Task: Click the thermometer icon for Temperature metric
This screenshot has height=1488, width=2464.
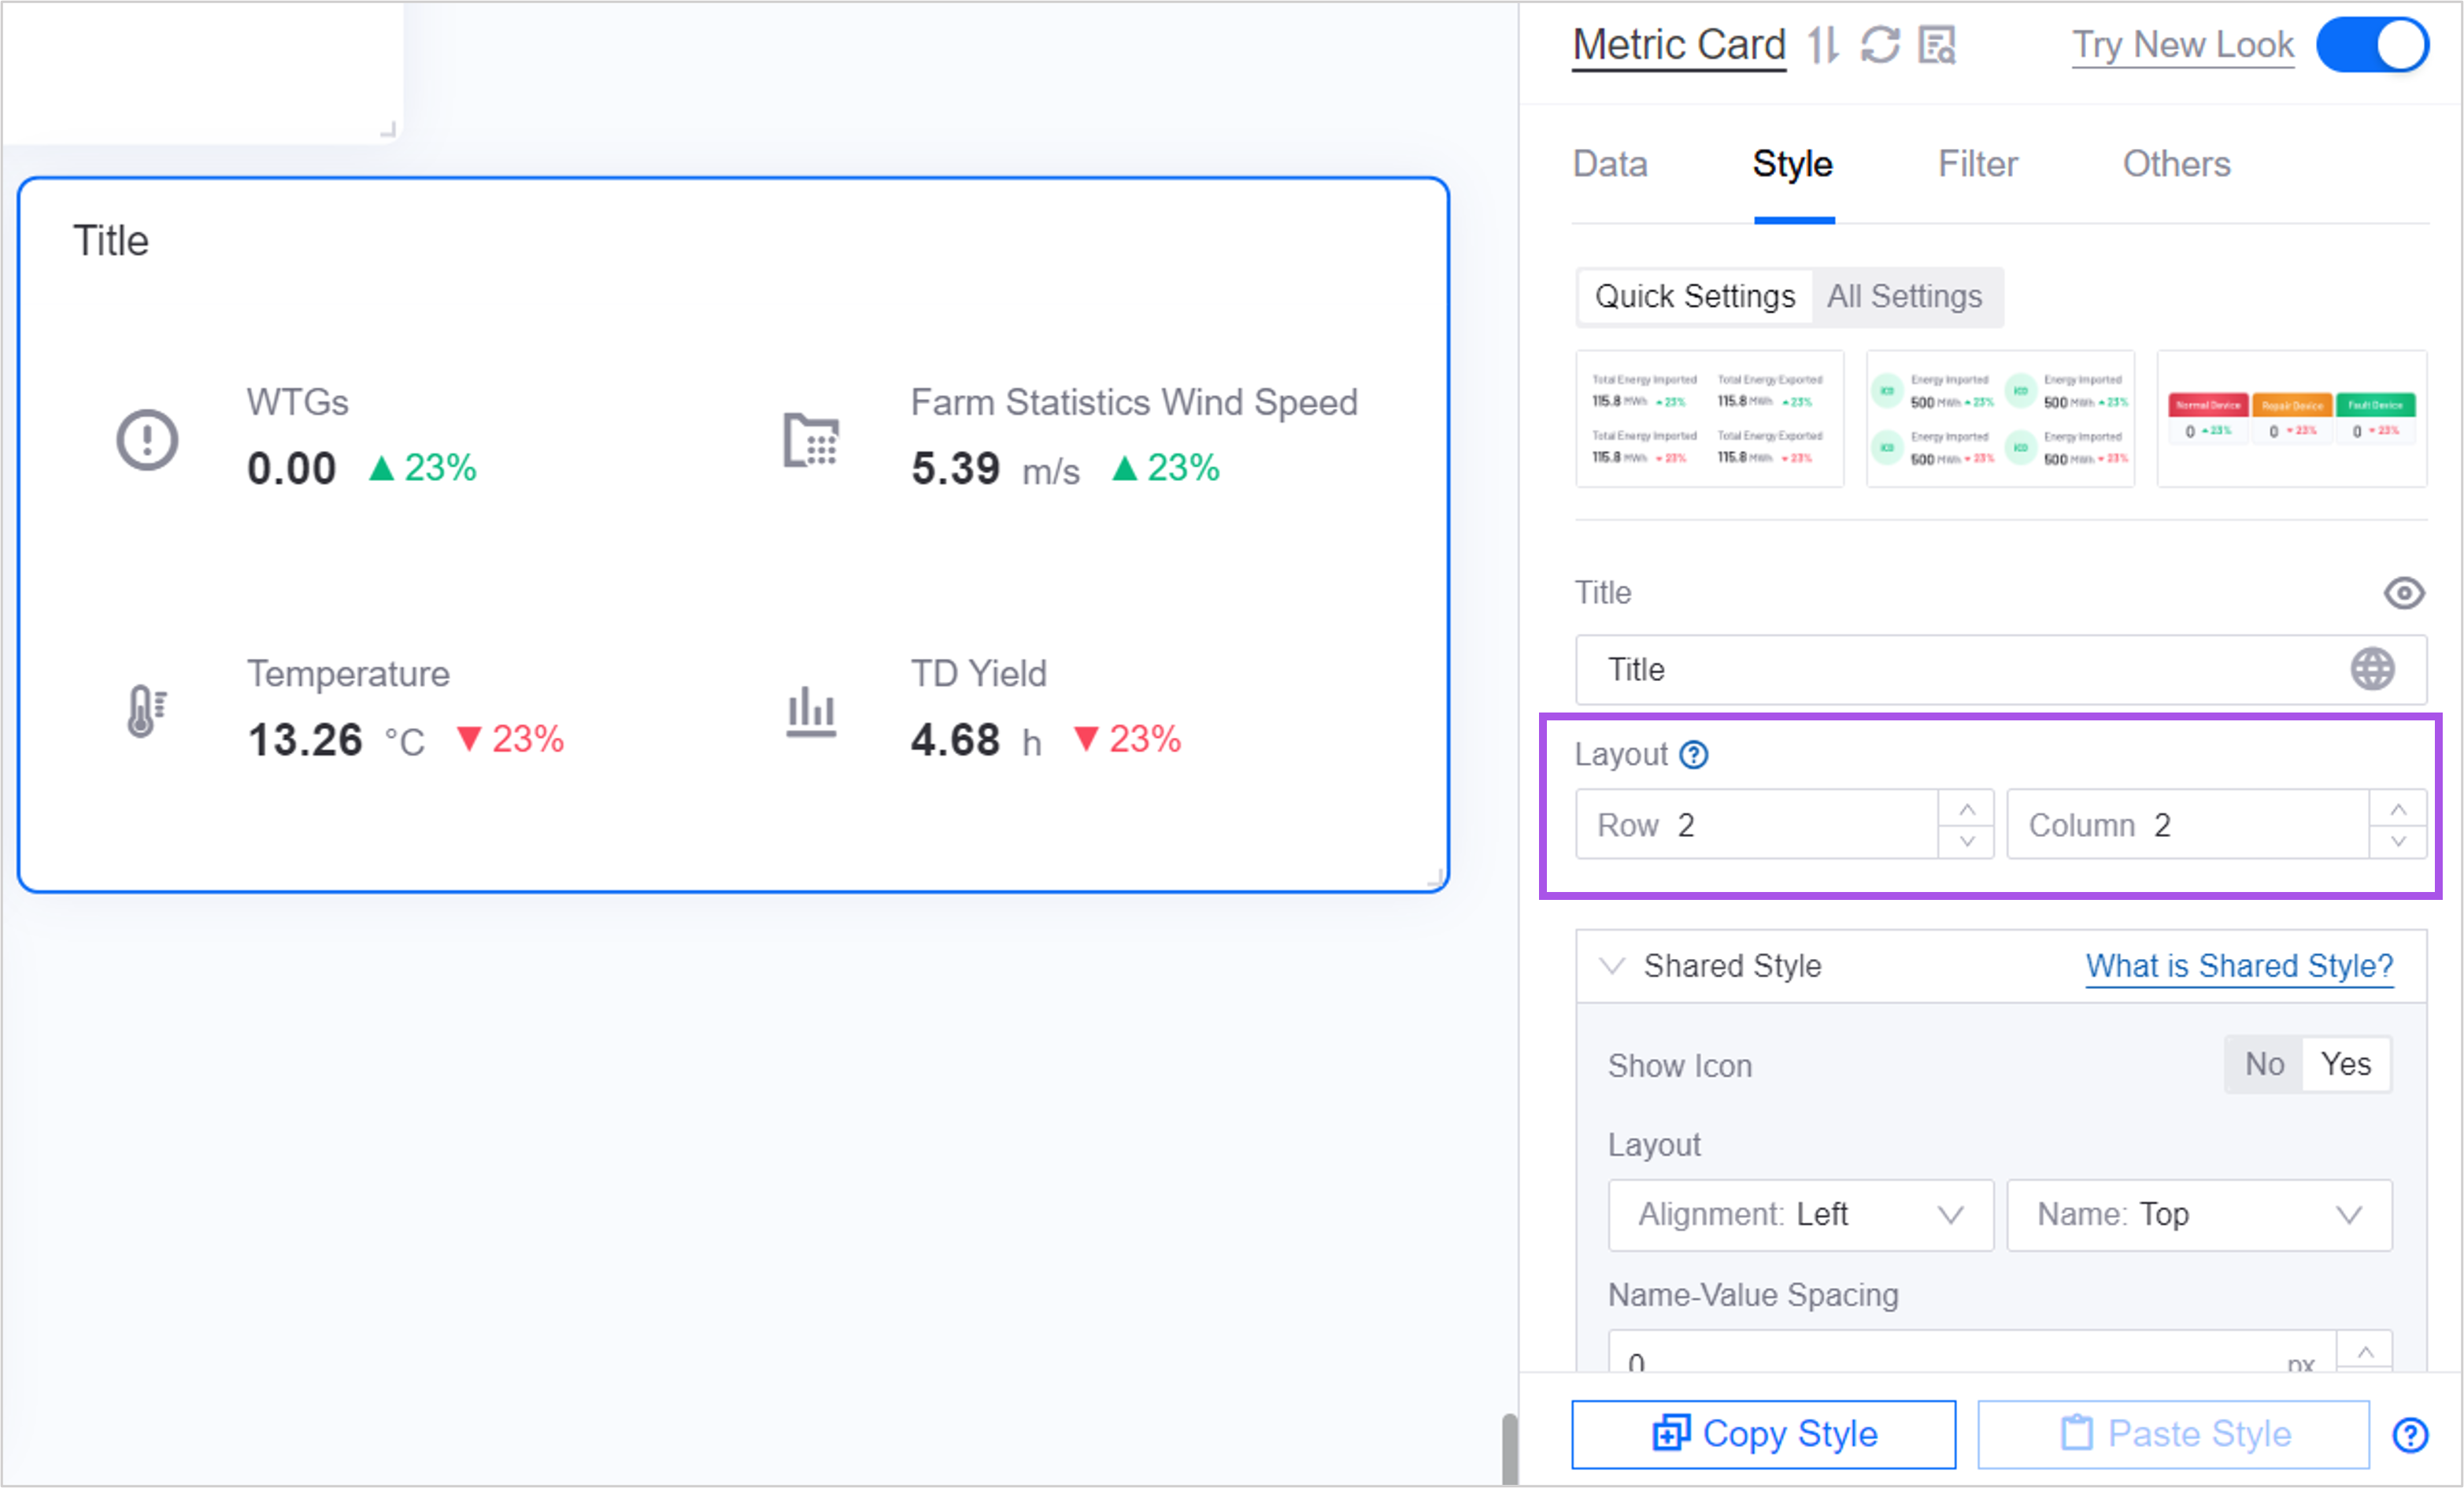Action: click(146, 710)
